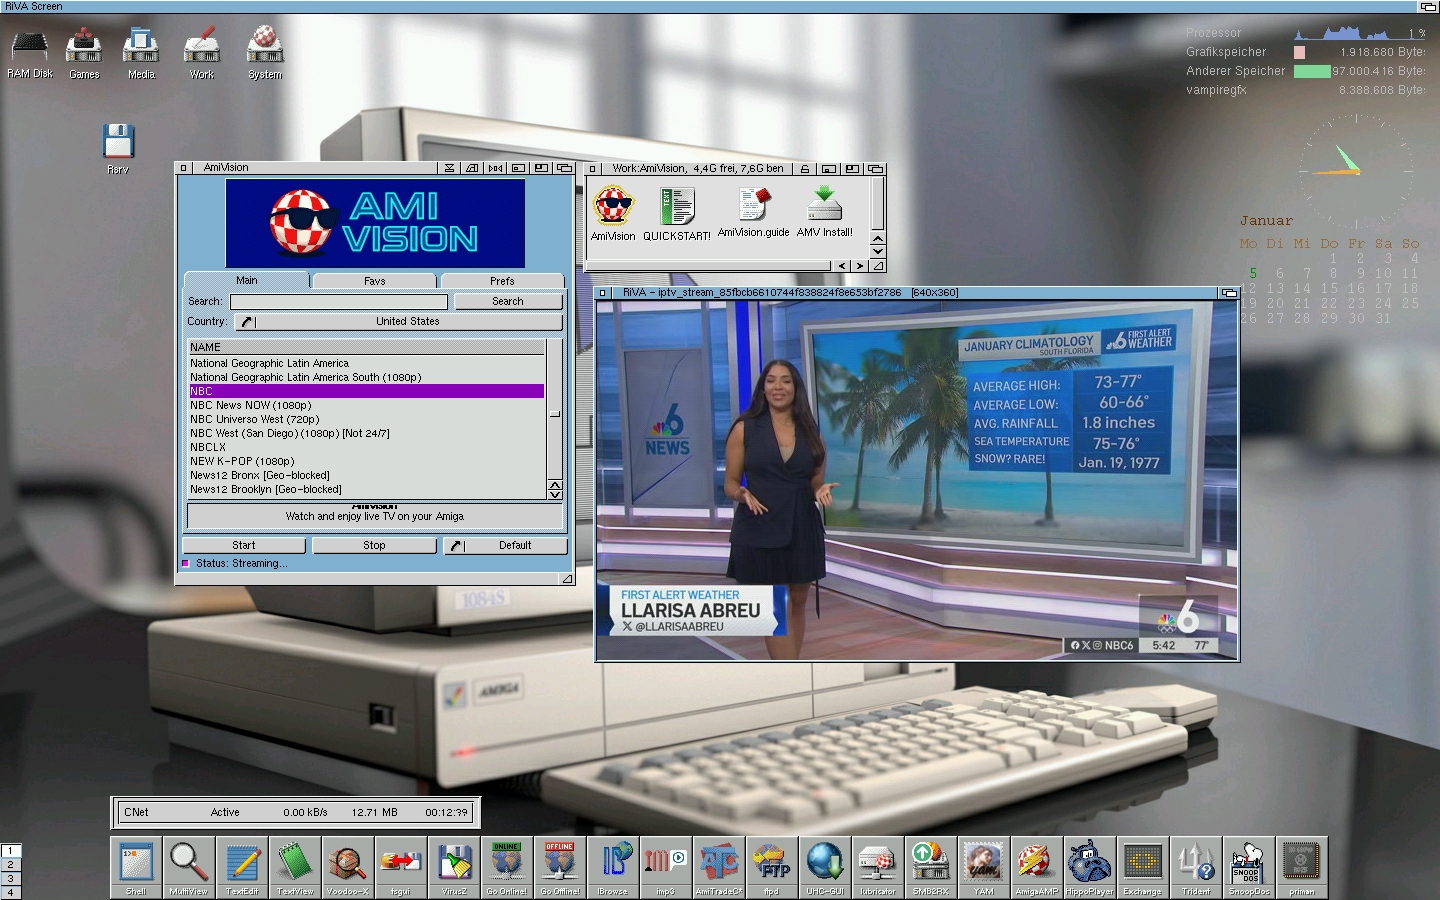Open the System drive icon
Image resolution: width=1440 pixels, height=900 pixels.
(265, 52)
